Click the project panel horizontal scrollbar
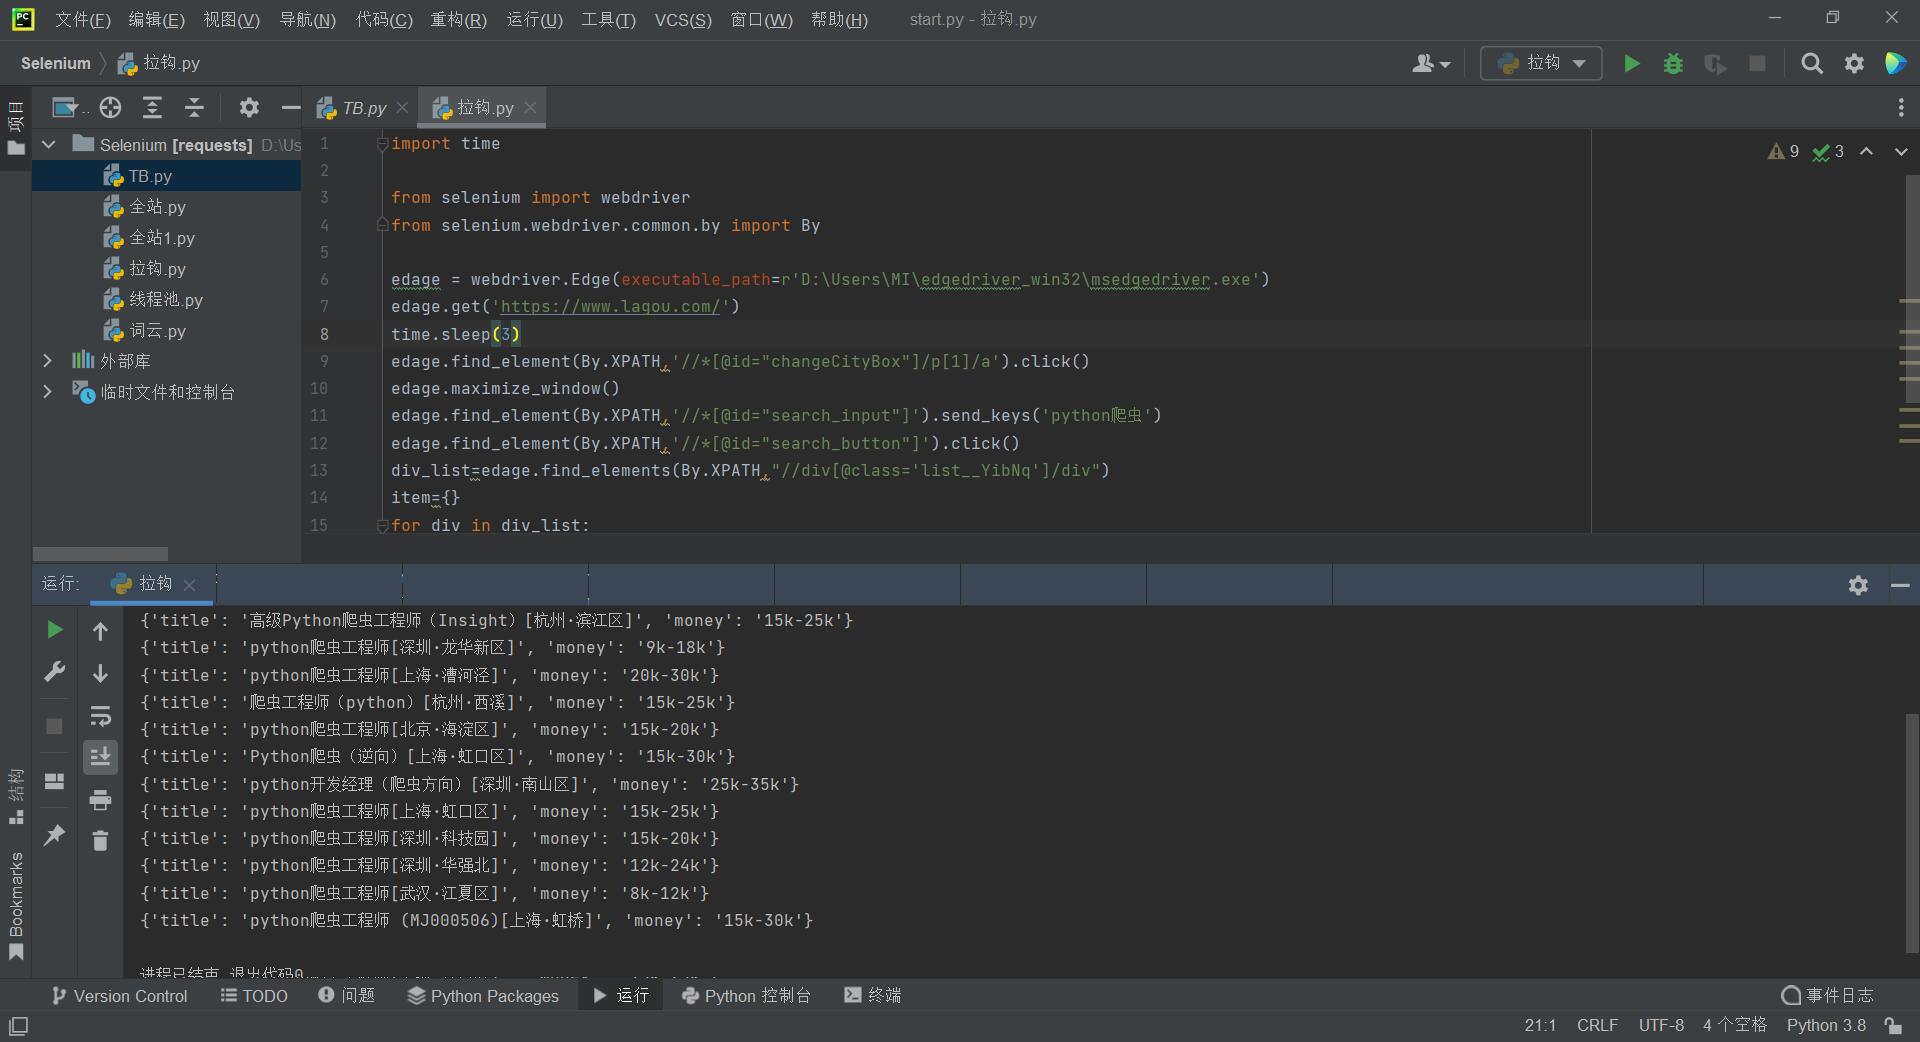 tap(100, 554)
